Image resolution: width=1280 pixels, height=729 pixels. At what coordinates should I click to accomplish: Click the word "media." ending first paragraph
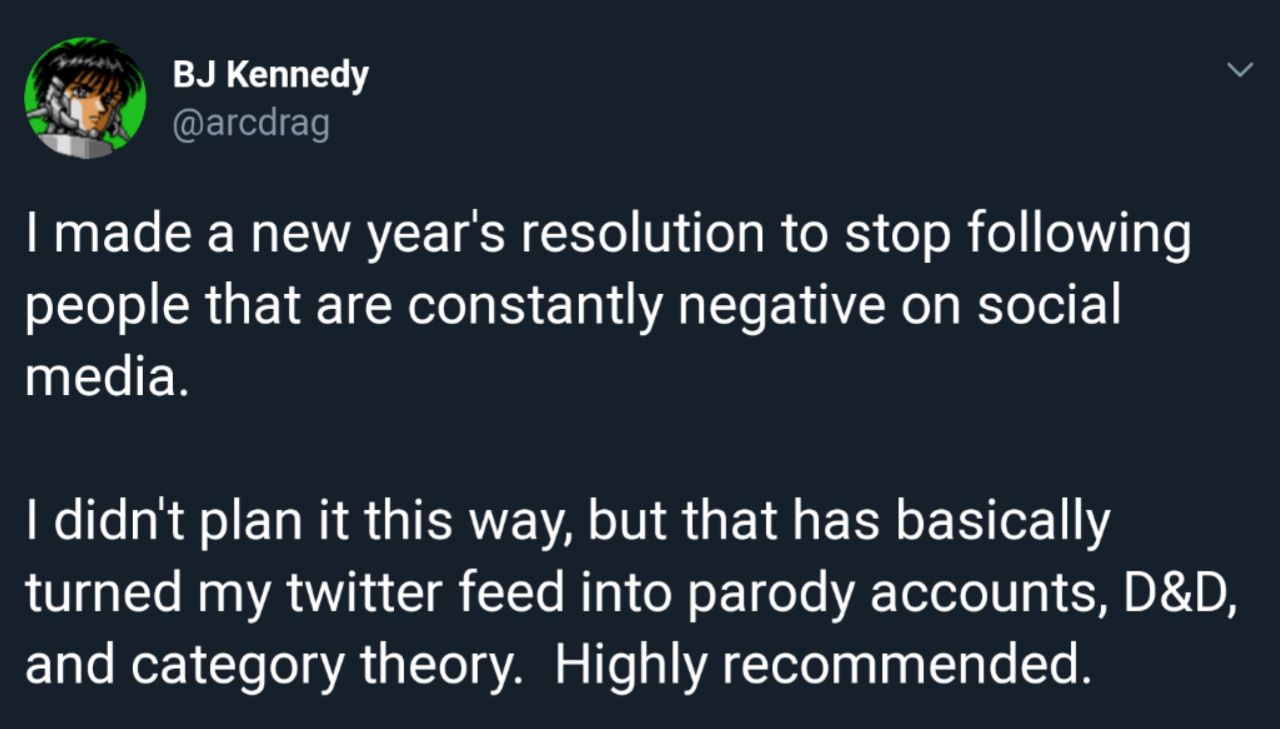107,378
